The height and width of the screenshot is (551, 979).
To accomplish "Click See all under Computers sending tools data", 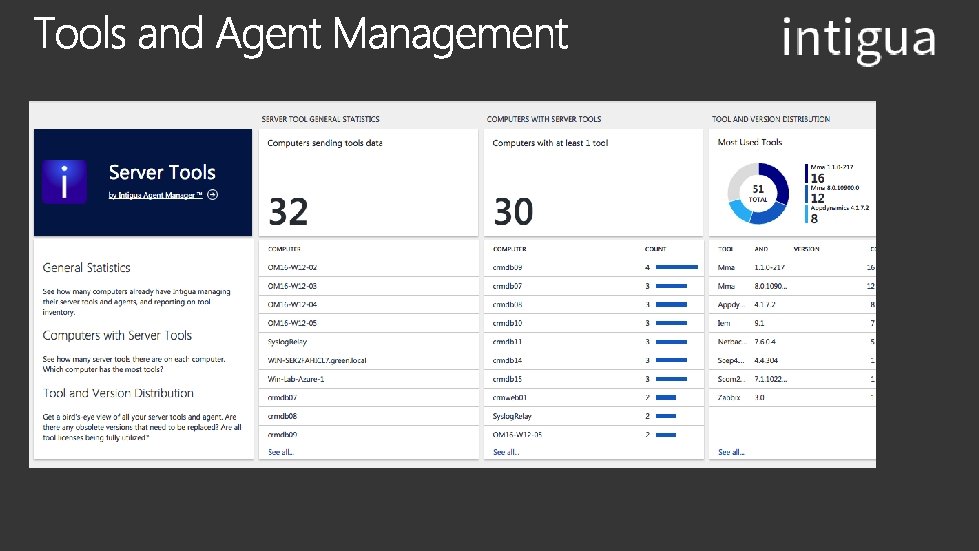I will point(280,452).
